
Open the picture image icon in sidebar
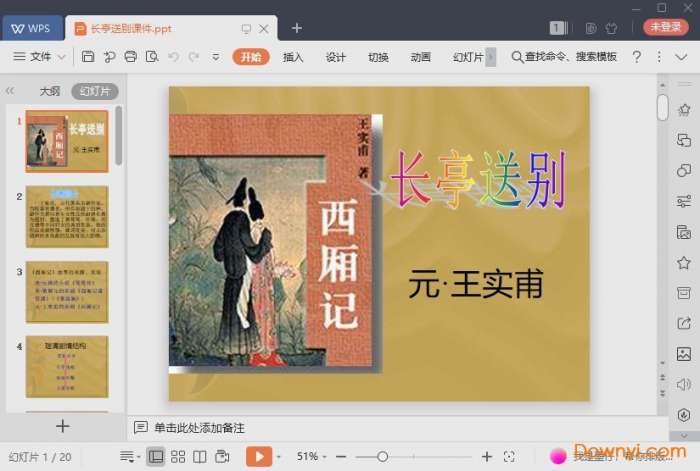coord(683,354)
